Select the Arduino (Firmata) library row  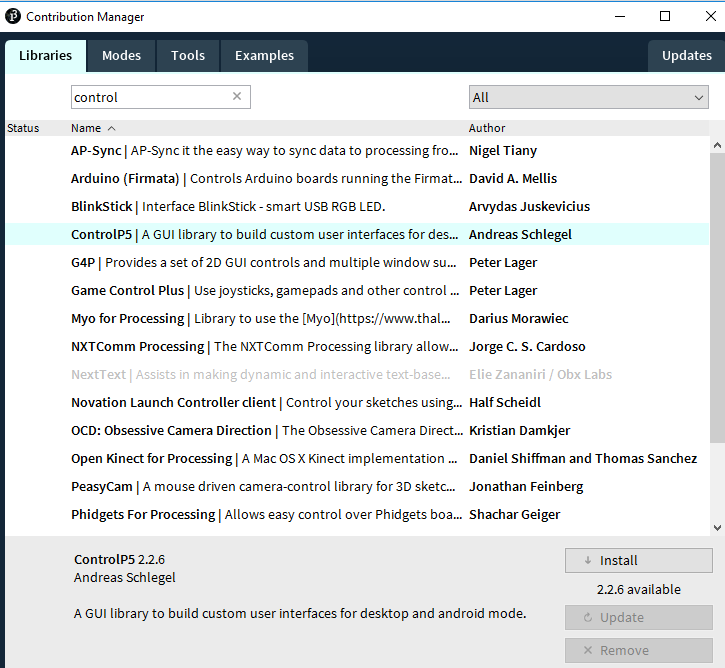pos(357,178)
